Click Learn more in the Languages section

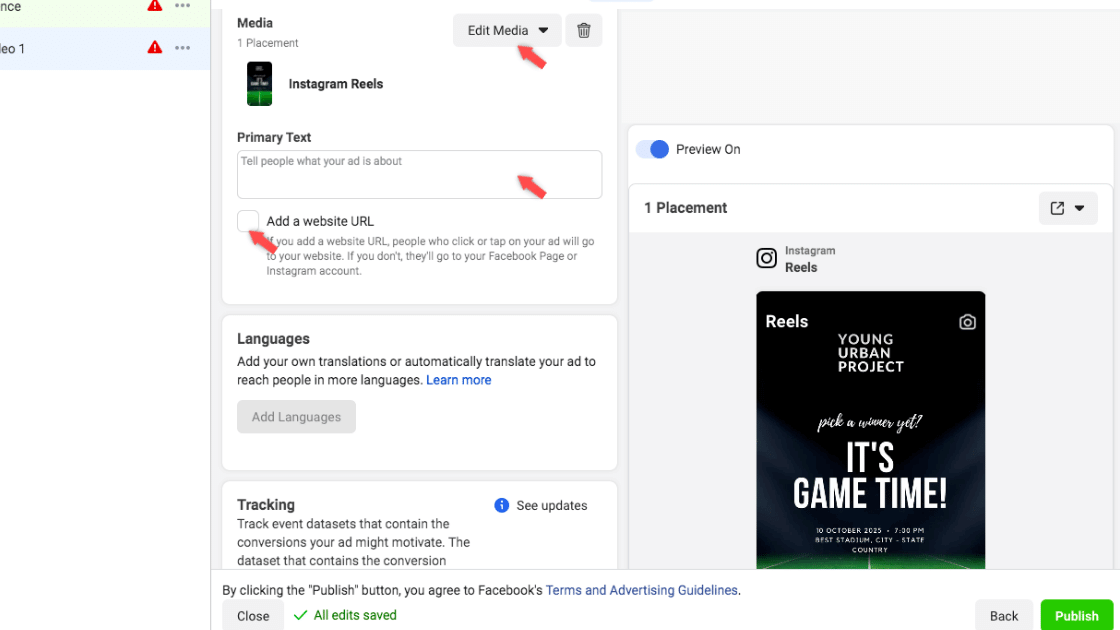click(x=459, y=379)
